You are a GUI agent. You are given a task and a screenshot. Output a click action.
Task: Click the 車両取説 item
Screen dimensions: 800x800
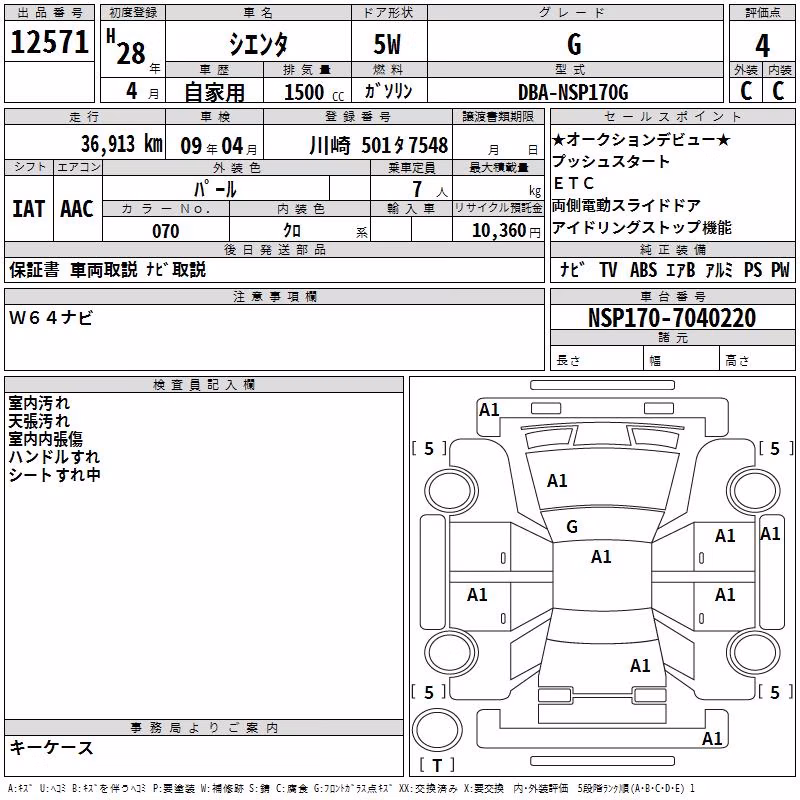point(104,269)
